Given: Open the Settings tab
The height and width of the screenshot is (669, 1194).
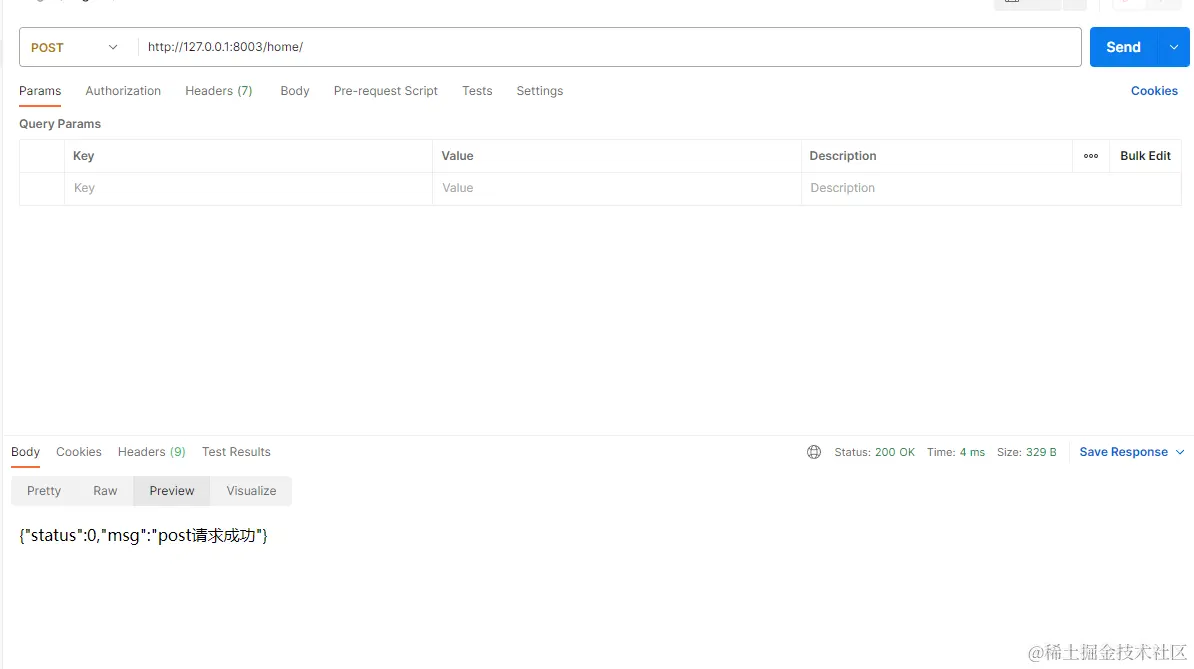Looking at the screenshot, I should pyautogui.click(x=539, y=91).
